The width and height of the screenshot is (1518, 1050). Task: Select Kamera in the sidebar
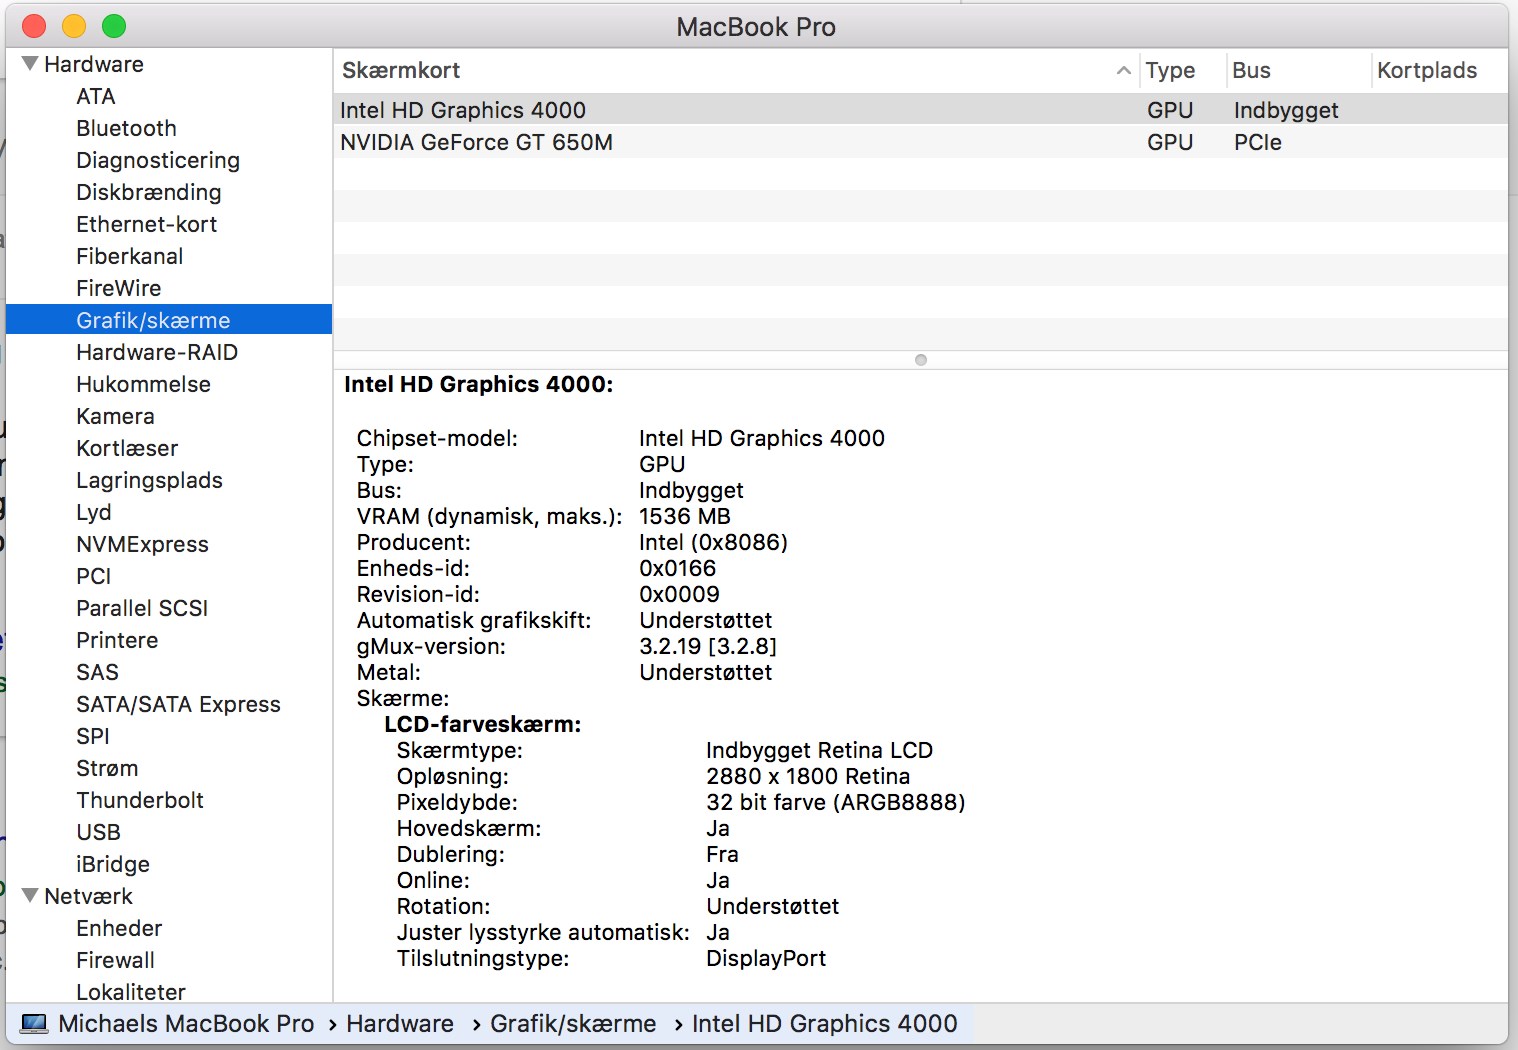(x=116, y=416)
